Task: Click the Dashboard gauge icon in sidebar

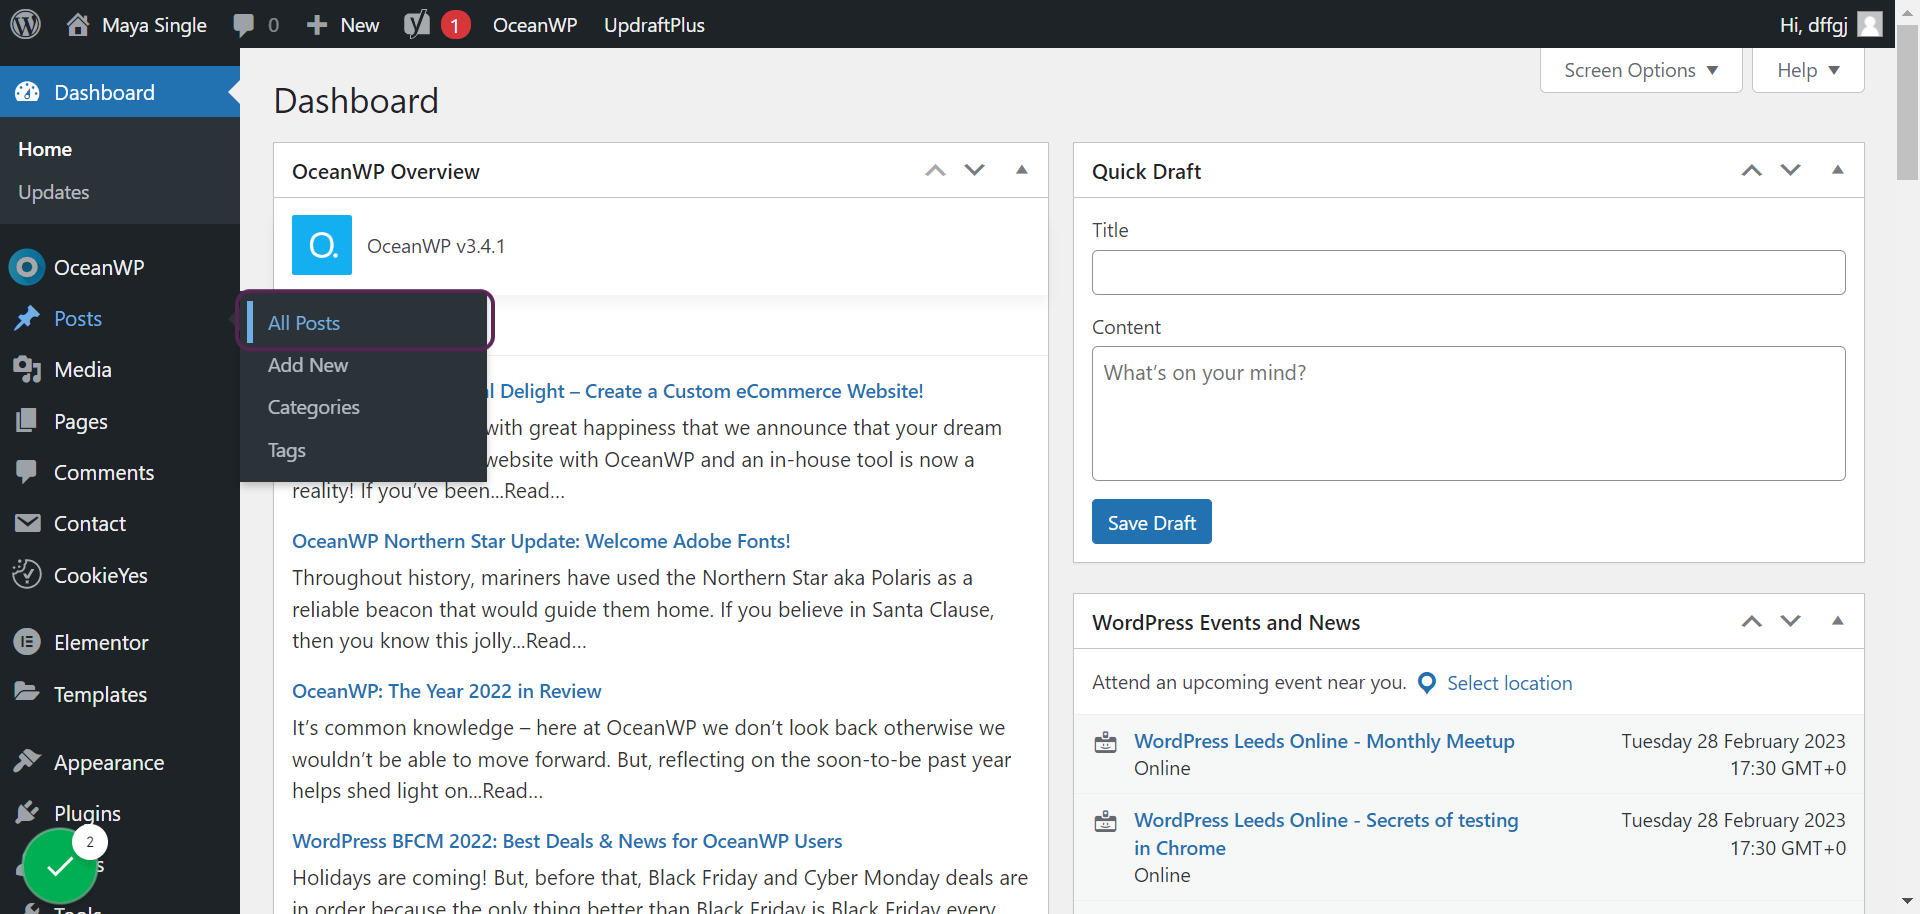Action: click(x=27, y=92)
